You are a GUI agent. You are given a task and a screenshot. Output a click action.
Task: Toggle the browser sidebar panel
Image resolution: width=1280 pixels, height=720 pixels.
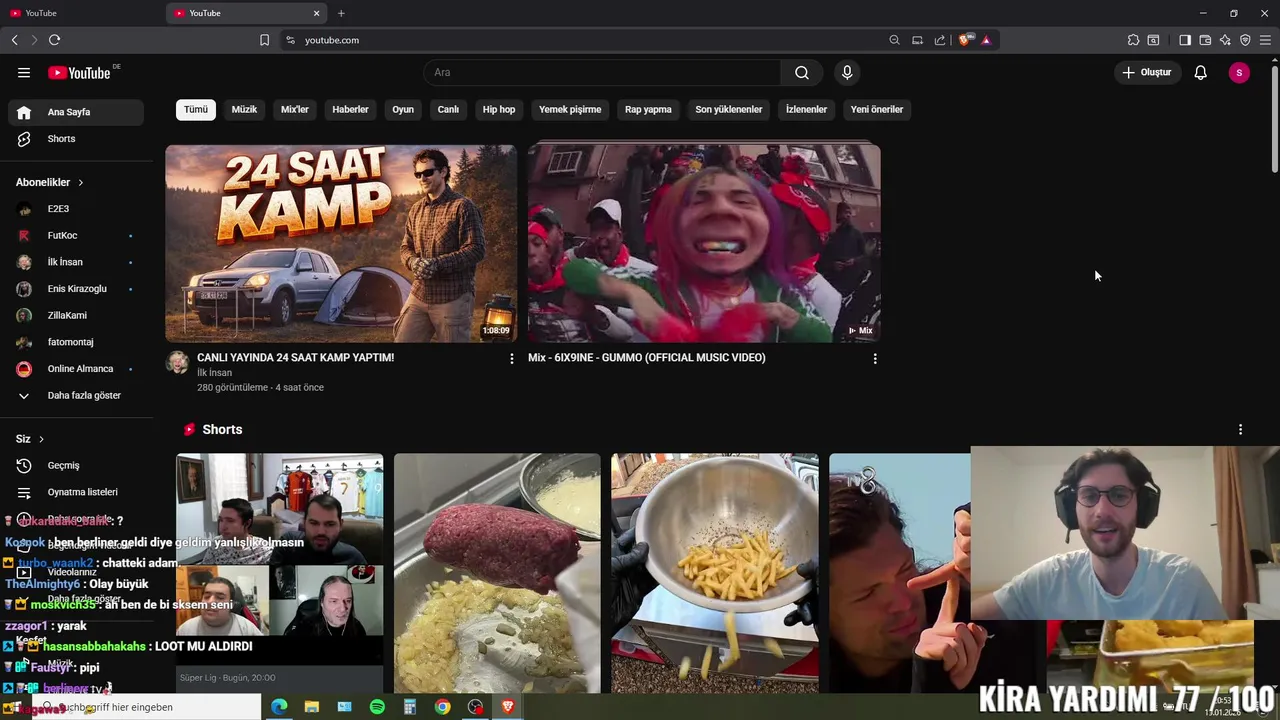1185,40
